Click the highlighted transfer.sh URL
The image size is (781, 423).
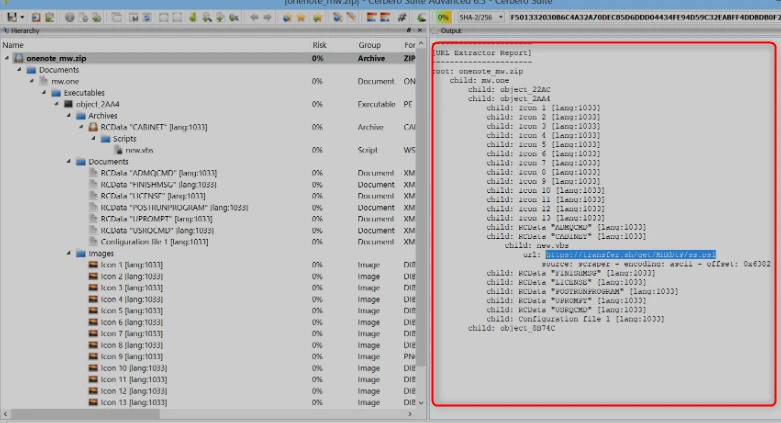tap(631, 255)
